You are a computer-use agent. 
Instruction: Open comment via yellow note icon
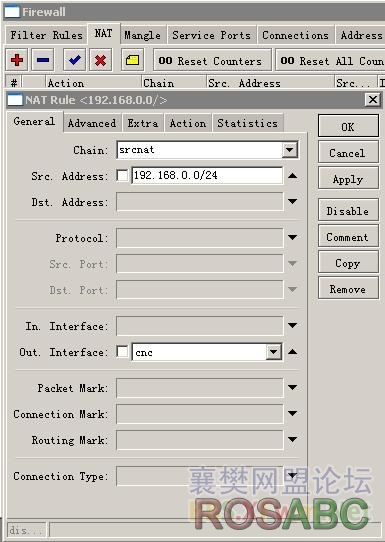[x=132, y=60]
